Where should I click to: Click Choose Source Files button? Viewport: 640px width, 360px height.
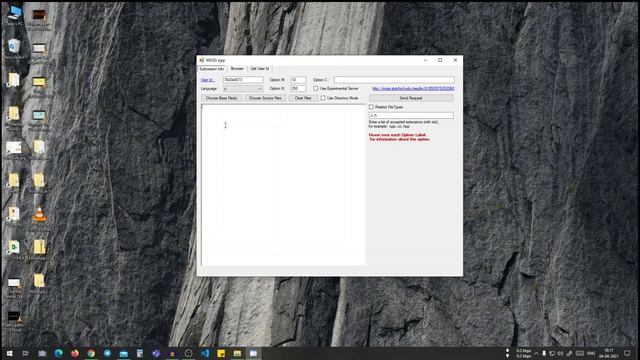(265, 98)
